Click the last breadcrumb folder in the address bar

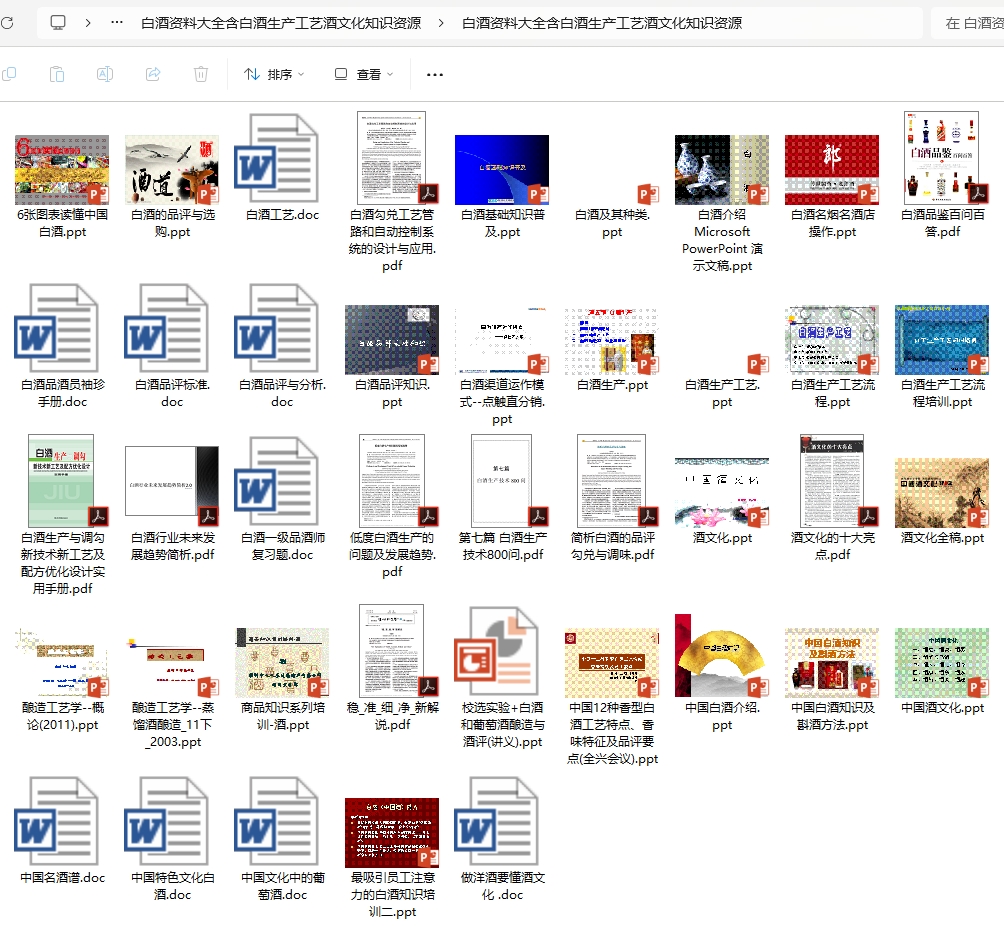click(x=601, y=22)
